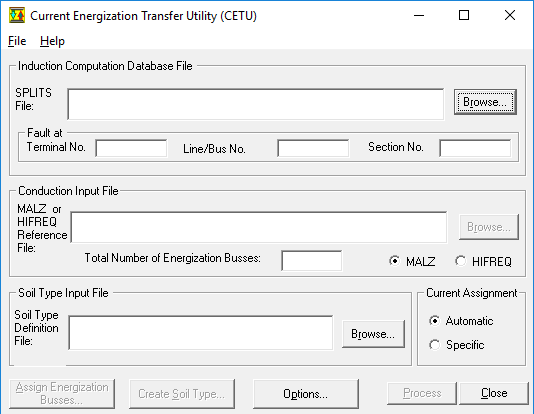Click the Soil Type Definition File field
Image resolution: width=534 pixels, height=414 pixels.
201,333
